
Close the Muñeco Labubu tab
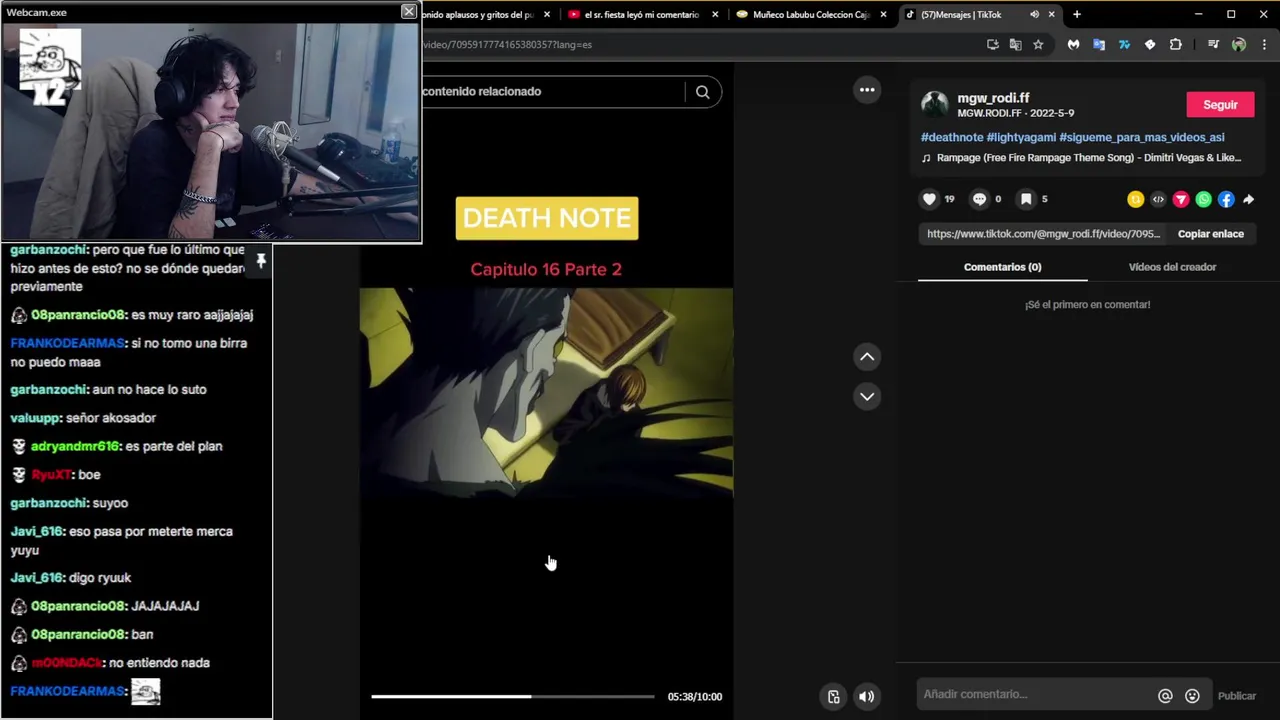click(x=883, y=15)
